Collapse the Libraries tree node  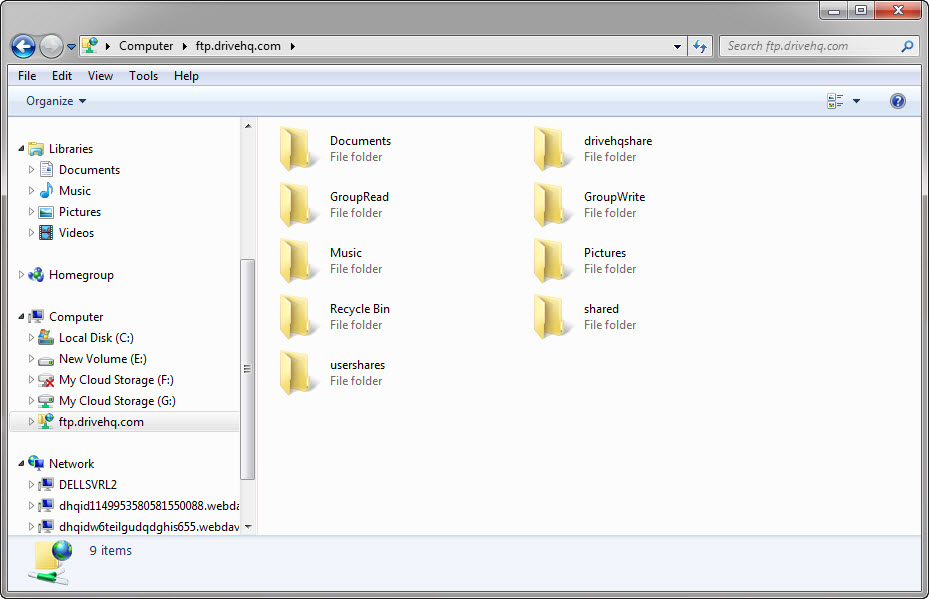tap(22, 149)
